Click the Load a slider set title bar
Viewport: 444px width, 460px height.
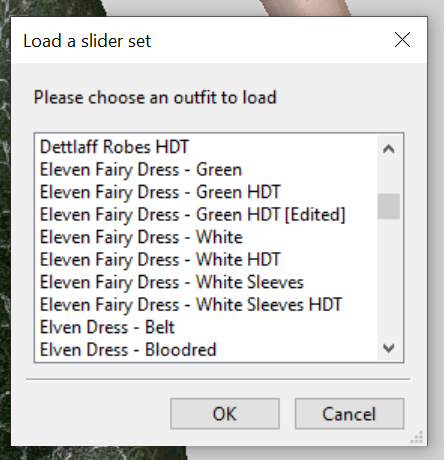pyautogui.click(x=200, y=40)
